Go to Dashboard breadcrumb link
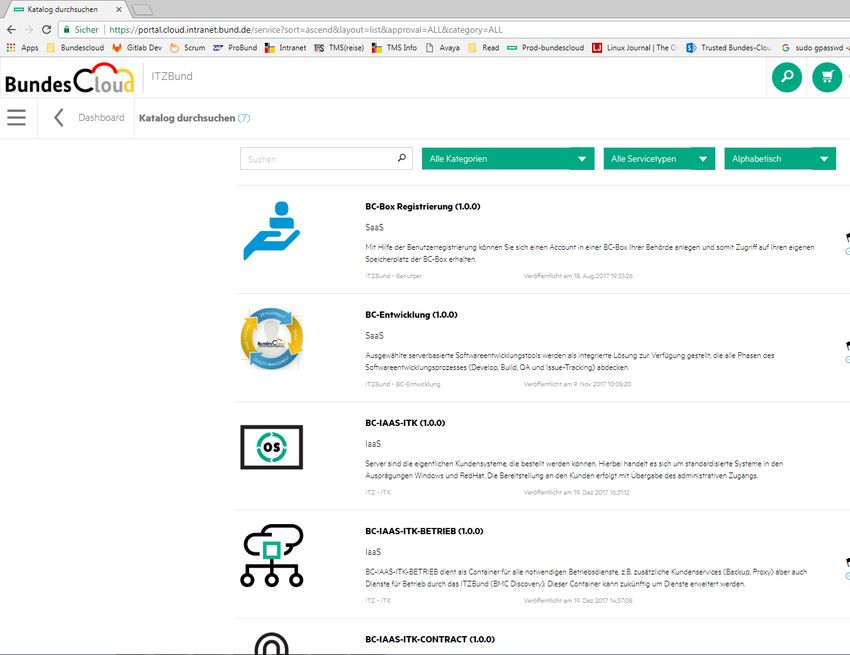Viewport: 850px width, 655px height. click(101, 117)
